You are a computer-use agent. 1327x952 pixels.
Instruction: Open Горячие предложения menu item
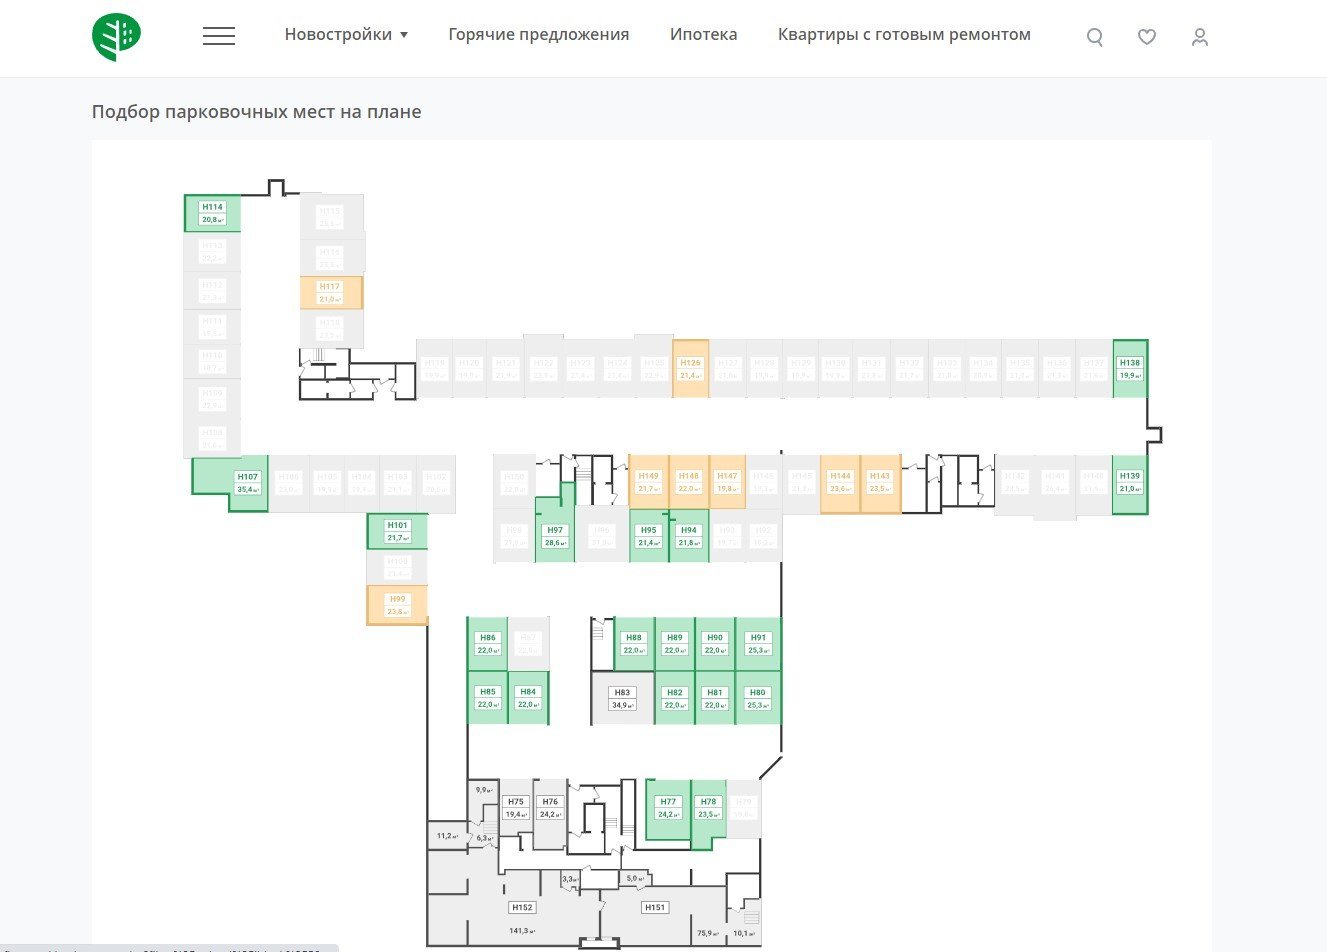(x=539, y=34)
